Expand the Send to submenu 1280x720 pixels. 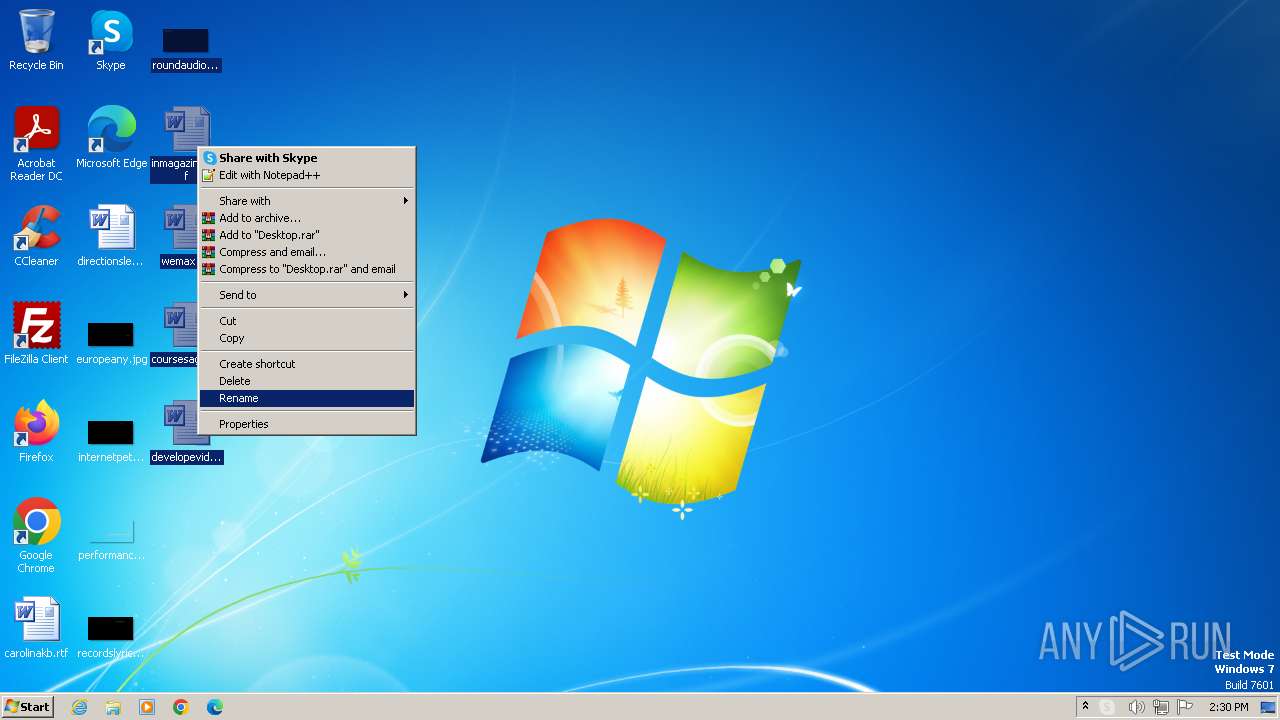[x=307, y=295]
